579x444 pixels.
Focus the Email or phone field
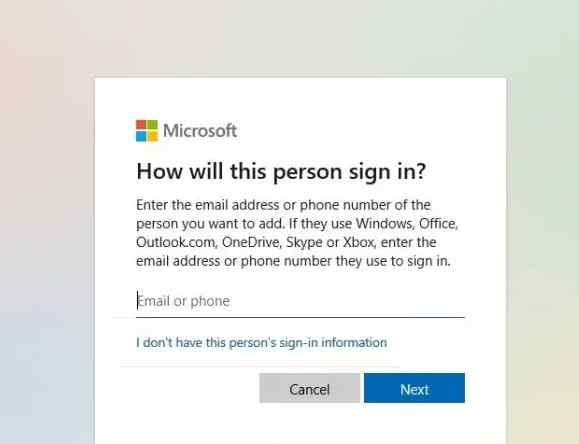300,301
